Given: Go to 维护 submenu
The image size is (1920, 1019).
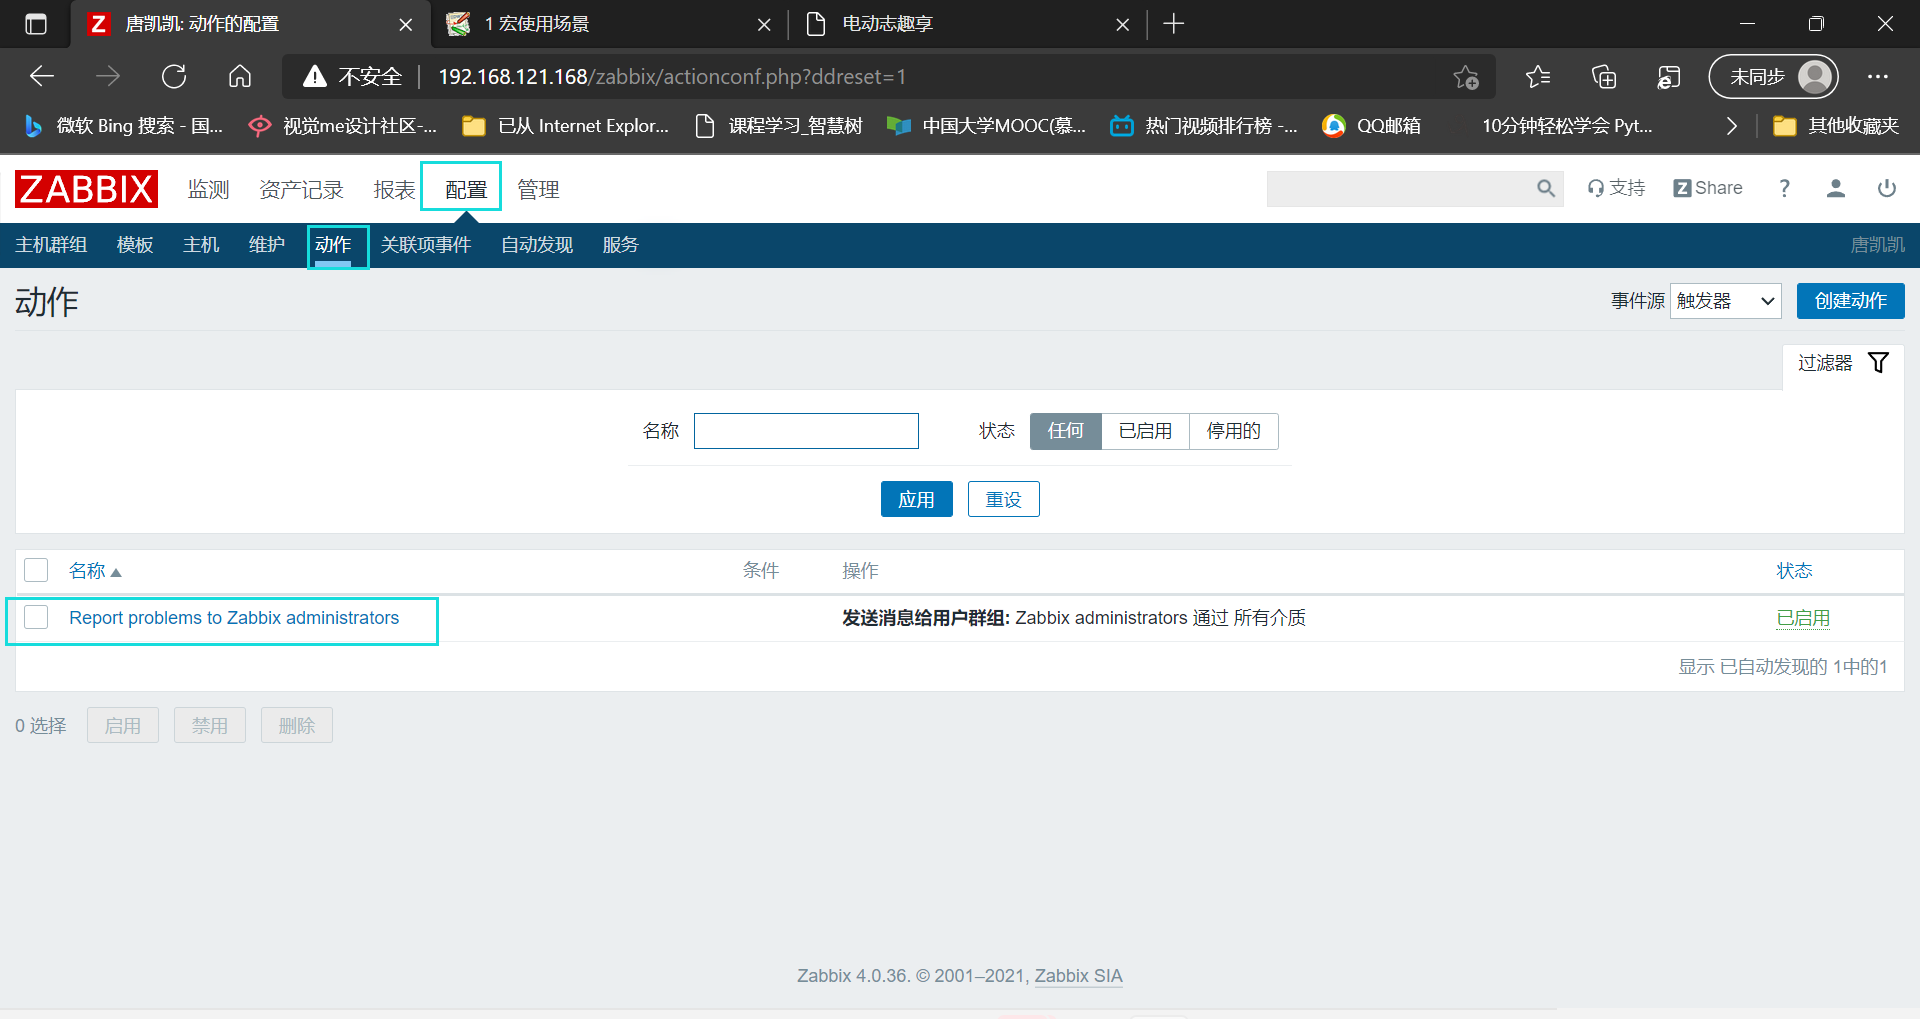Looking at the screenshot, I should pos(267,245).
